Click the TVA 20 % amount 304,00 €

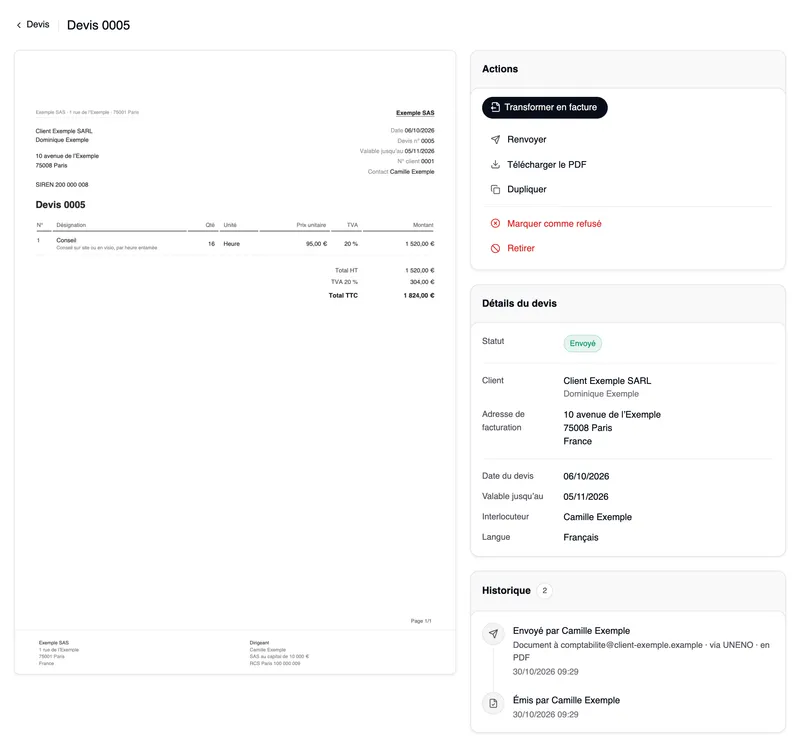(x=422, y=282)
